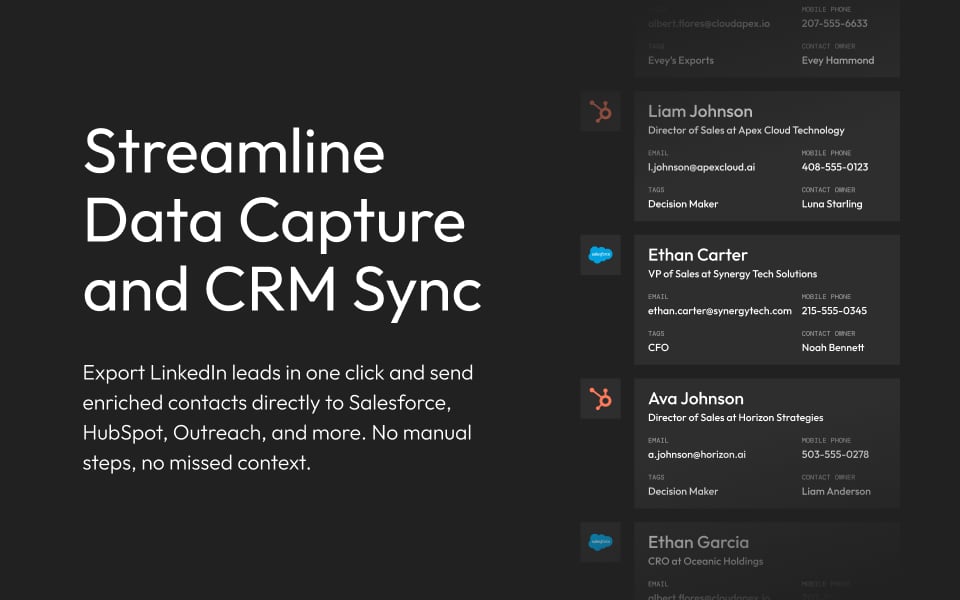The image size is (960, 600).
Task: Click contact owner Liam Anderson
Action: tap(836, 491)
